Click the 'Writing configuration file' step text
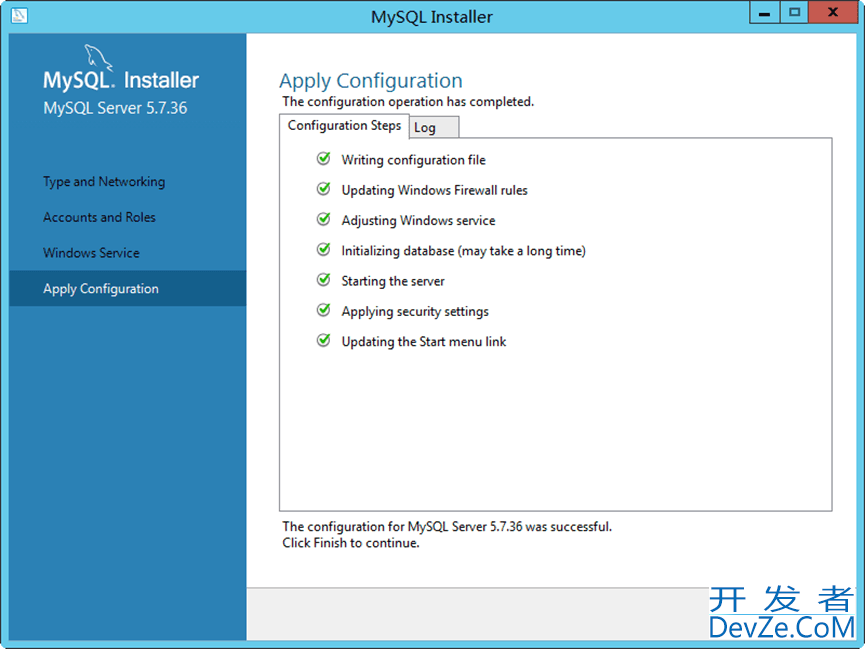 (414, 160)
